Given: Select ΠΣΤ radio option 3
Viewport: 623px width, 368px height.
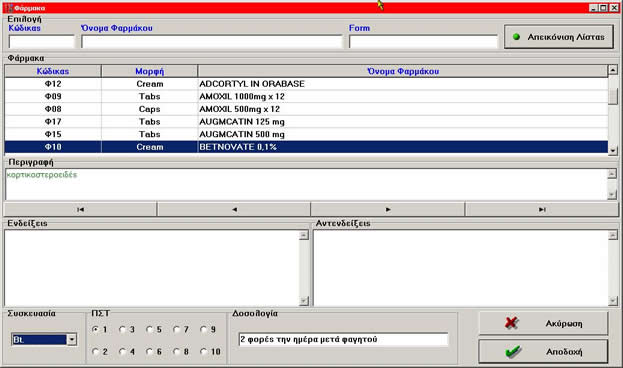Looking at the screenshot, I should pyautogui.click(x=122, y=329).
